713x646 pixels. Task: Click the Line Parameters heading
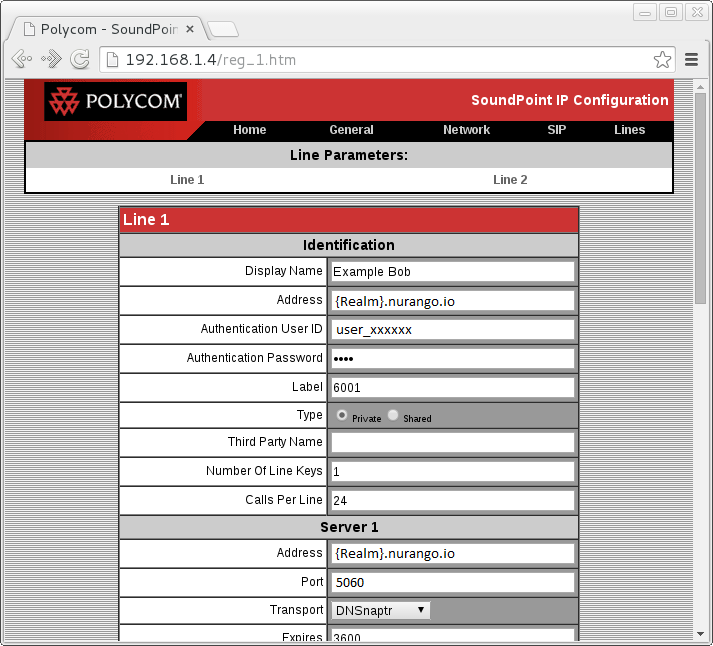pyautogui.click(x=349, y=155)
